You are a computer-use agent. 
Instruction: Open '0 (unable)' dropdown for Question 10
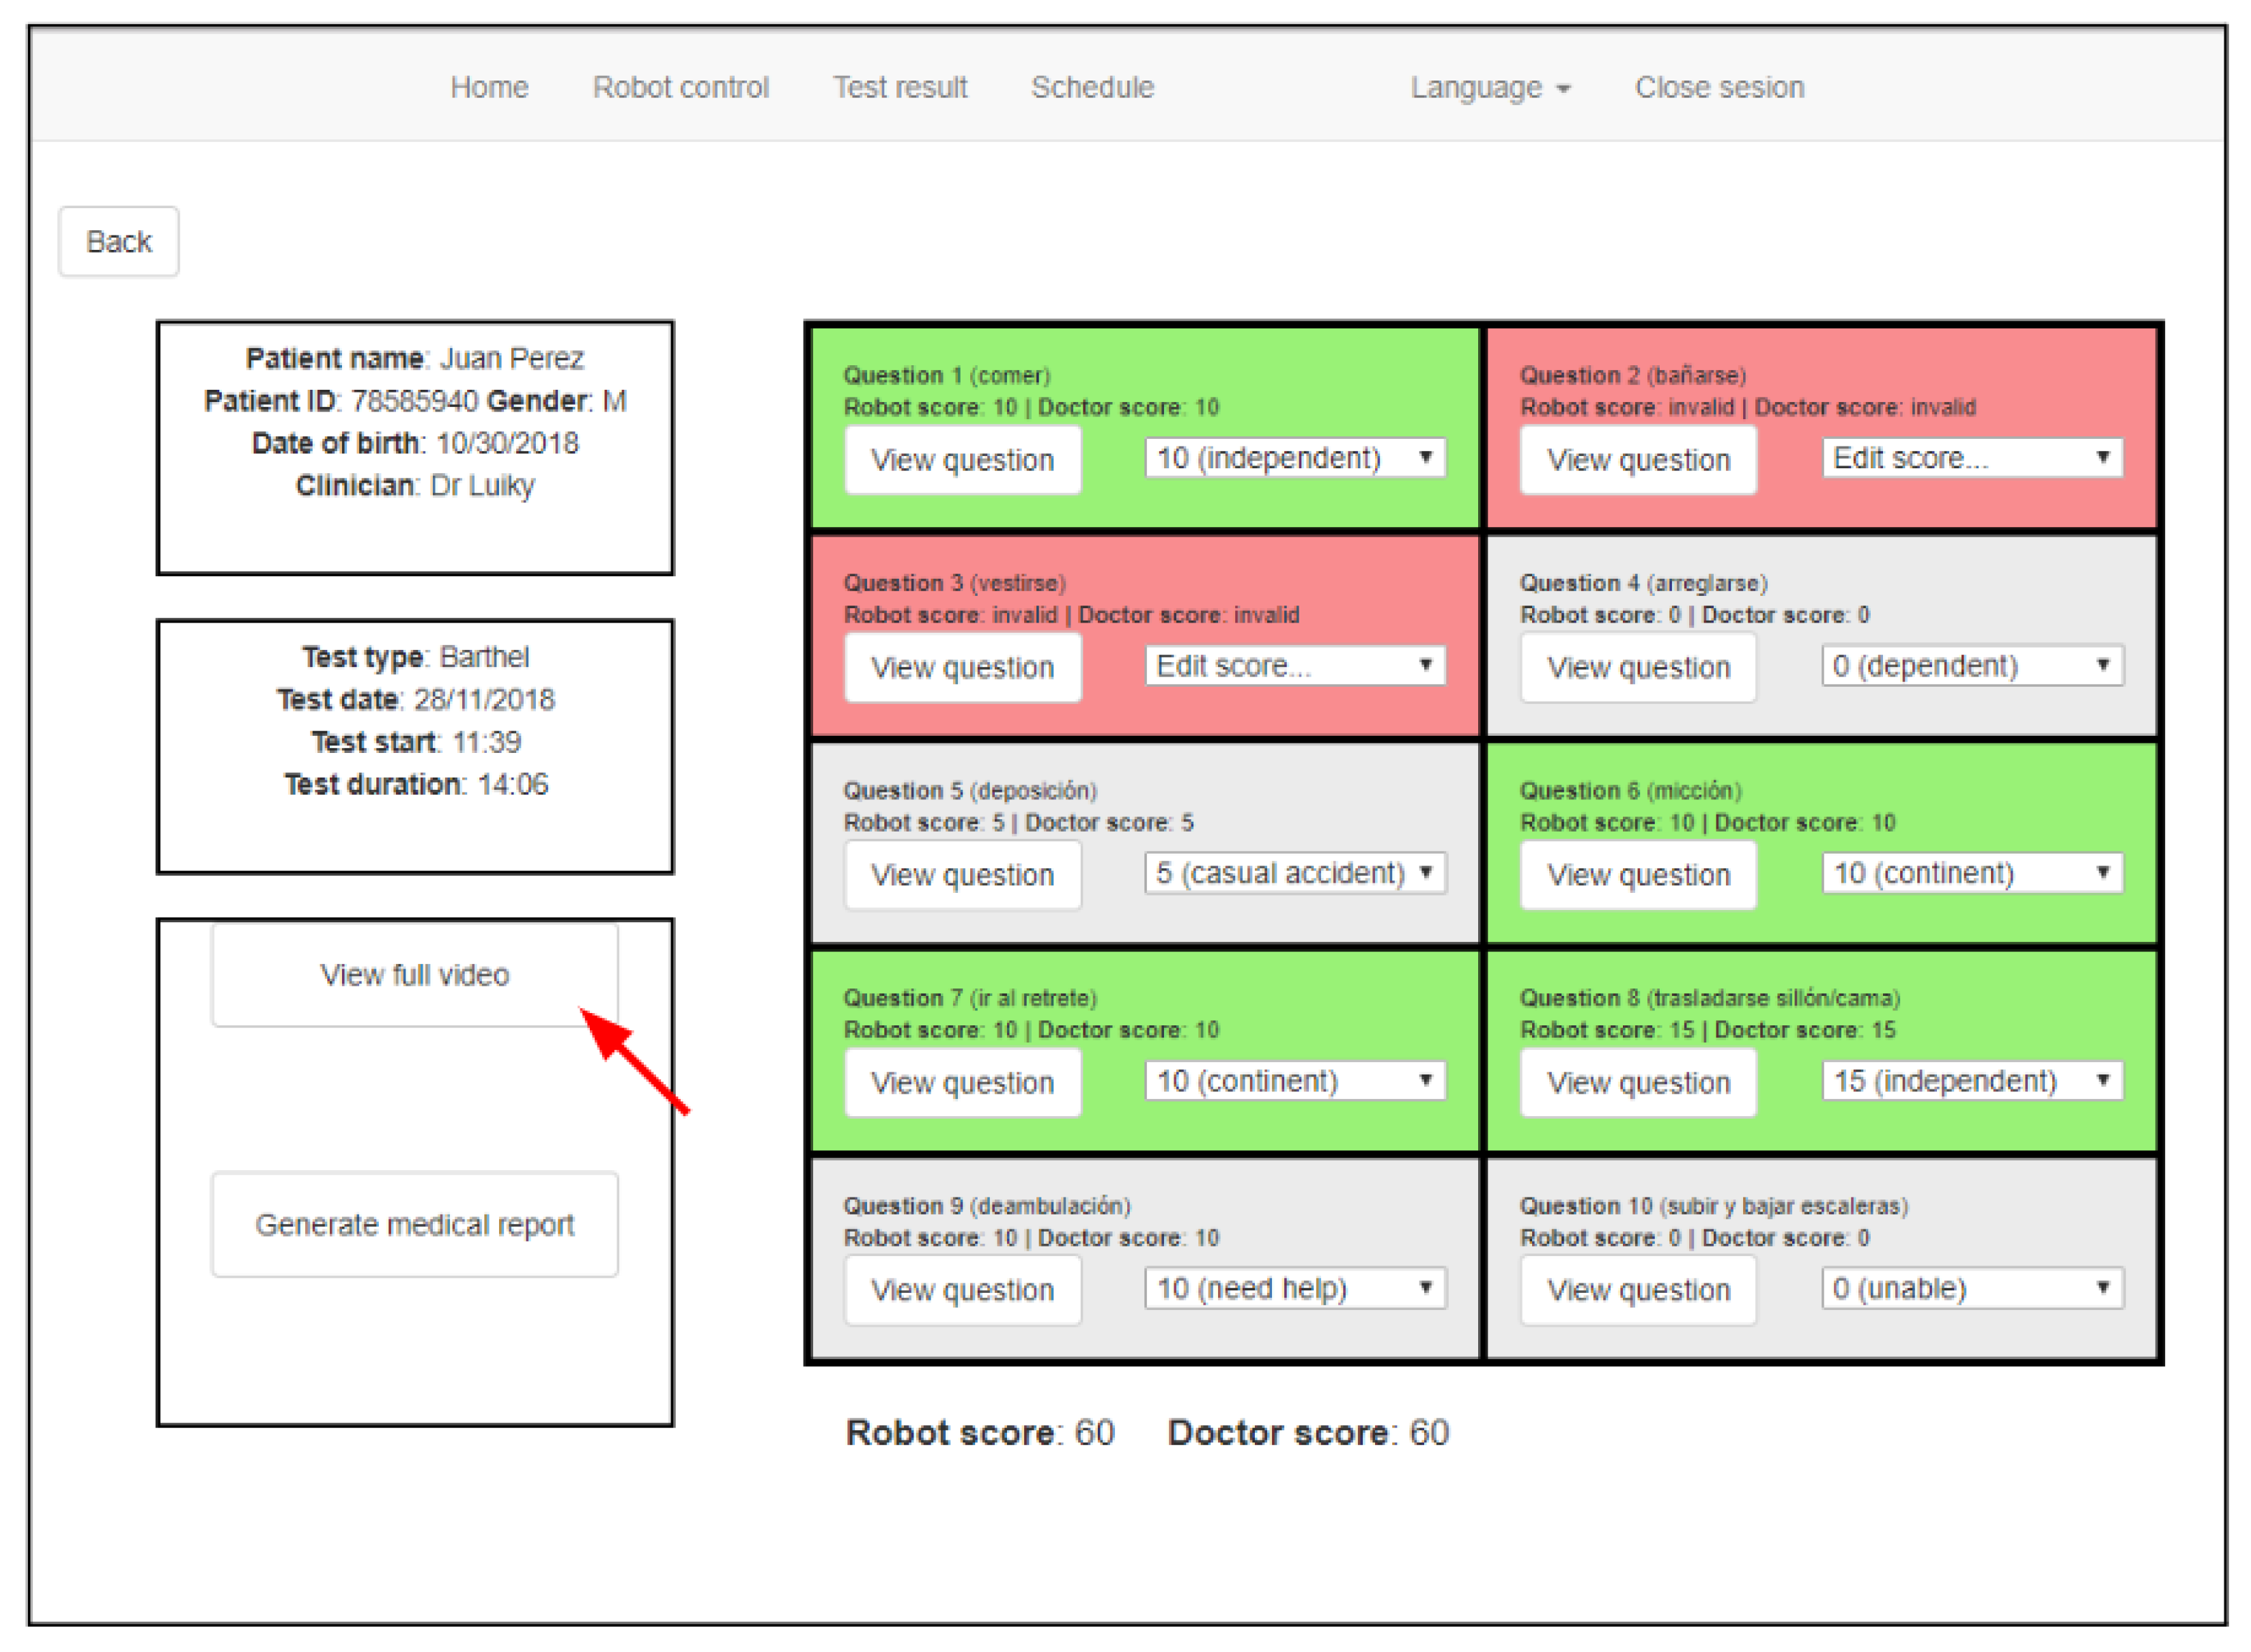point(1971,1288)
